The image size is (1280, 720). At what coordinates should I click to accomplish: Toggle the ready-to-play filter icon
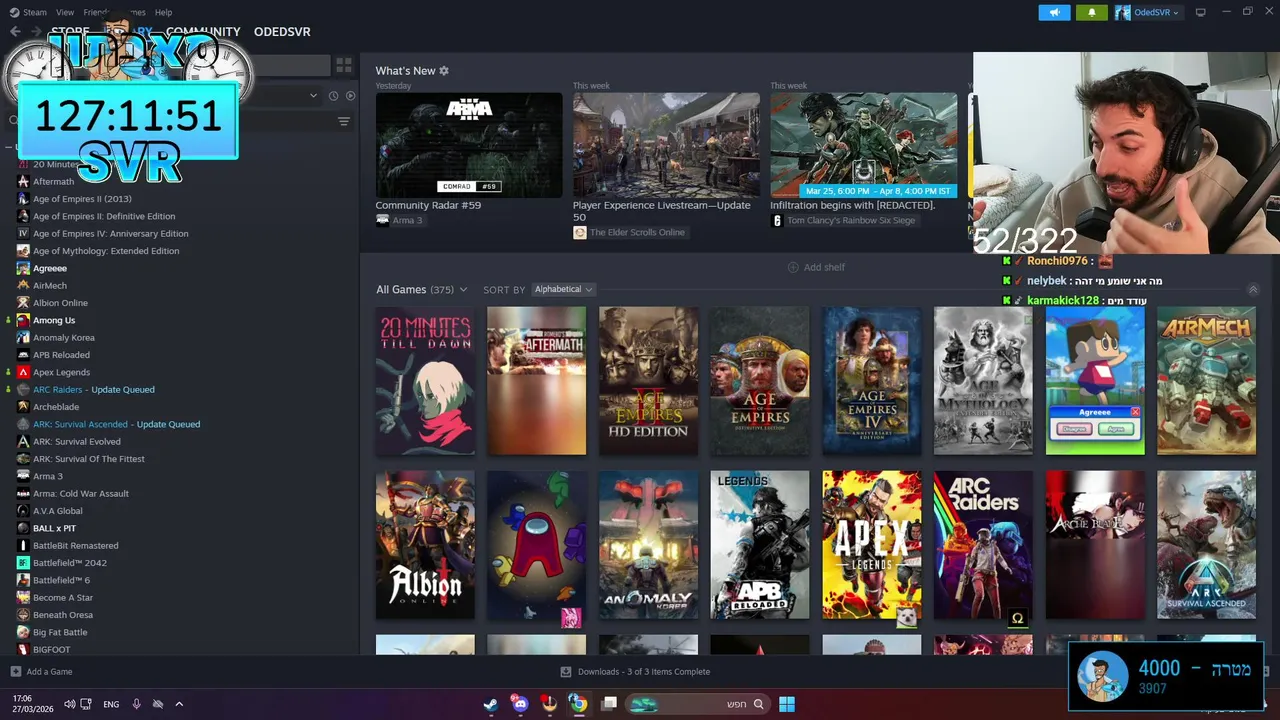pos(350,96)
